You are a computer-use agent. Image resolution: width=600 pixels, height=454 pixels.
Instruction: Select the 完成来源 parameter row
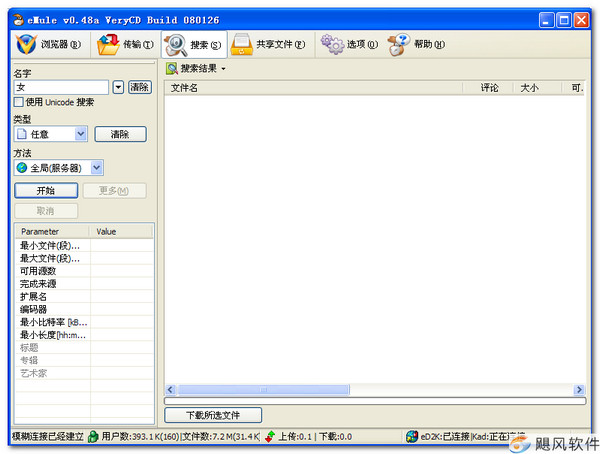click(x=84, y=284)
